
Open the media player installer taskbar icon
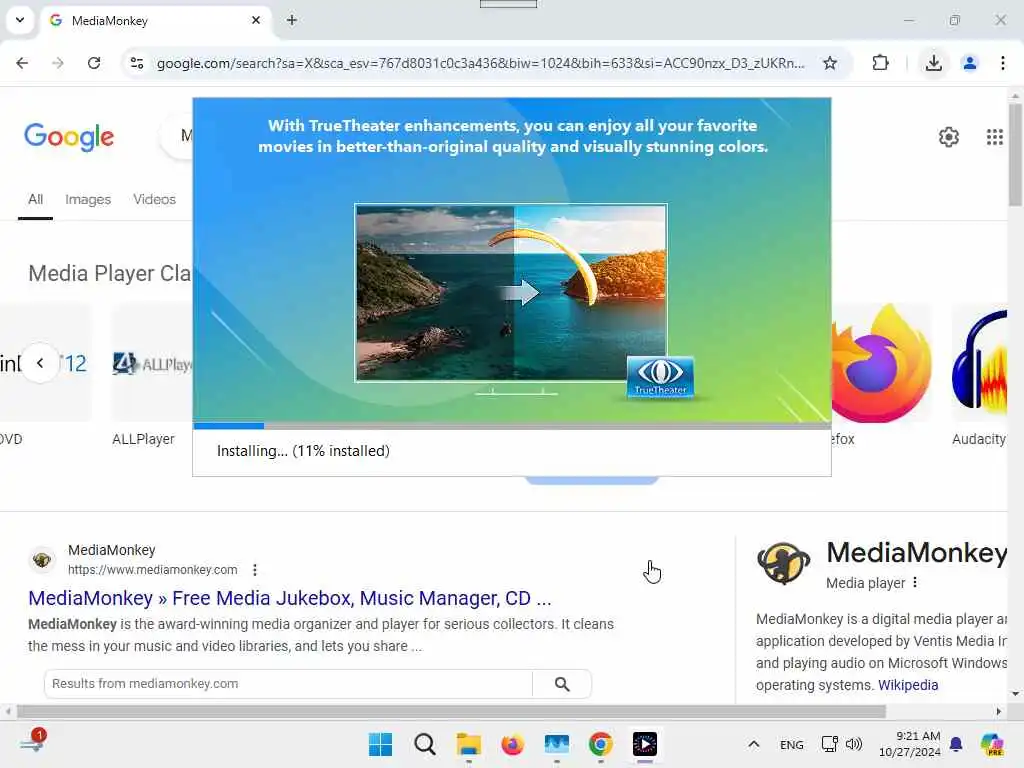pyautogui.click(x=645, y=744)
